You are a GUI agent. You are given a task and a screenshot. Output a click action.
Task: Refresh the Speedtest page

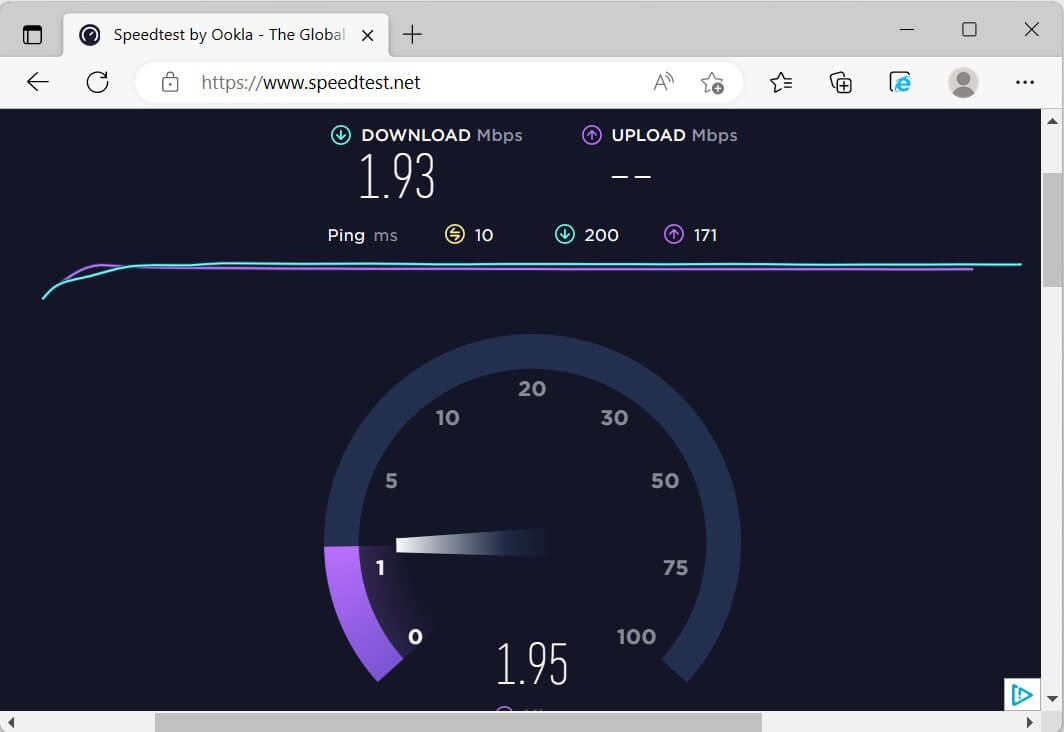tap(97, 82)
